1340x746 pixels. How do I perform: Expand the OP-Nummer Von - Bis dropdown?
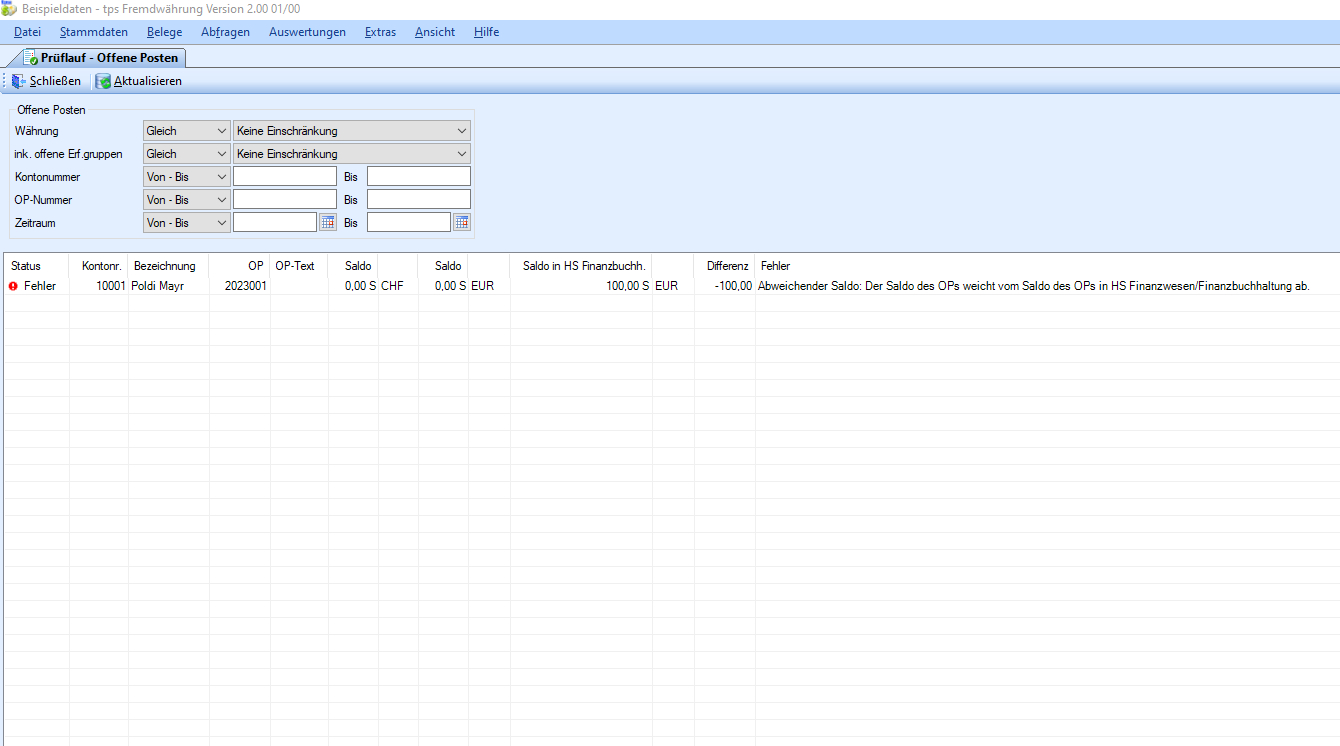pyautogui.click(x=186, y=200)
